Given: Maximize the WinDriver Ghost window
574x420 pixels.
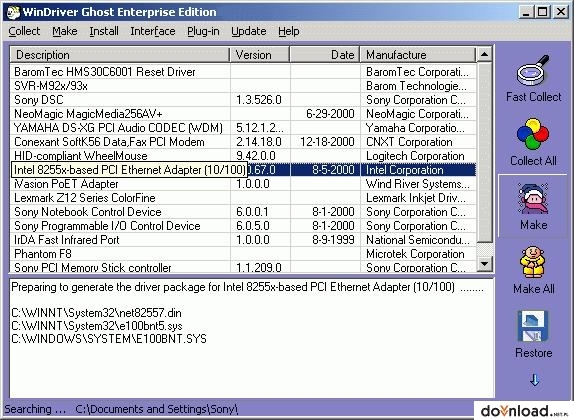Looking at the screenshot, I should pyautogui.click(x=543, y=12).
